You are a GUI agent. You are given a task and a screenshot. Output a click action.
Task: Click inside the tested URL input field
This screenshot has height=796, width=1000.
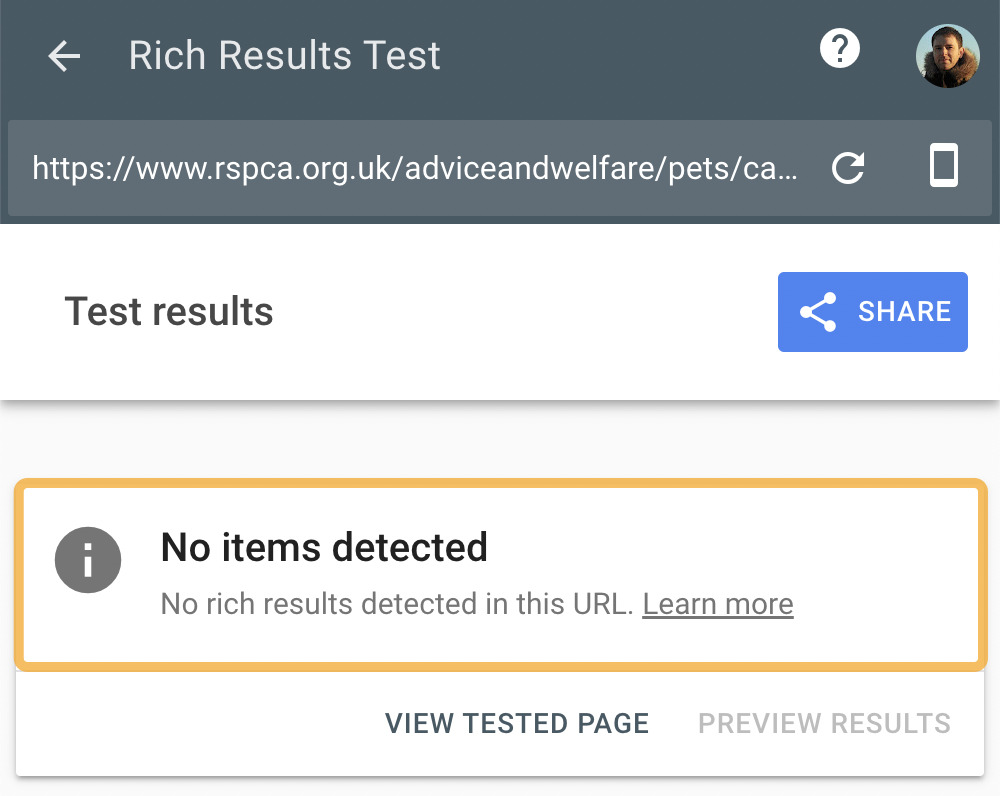pyautogui.click(x=415, y=169)
